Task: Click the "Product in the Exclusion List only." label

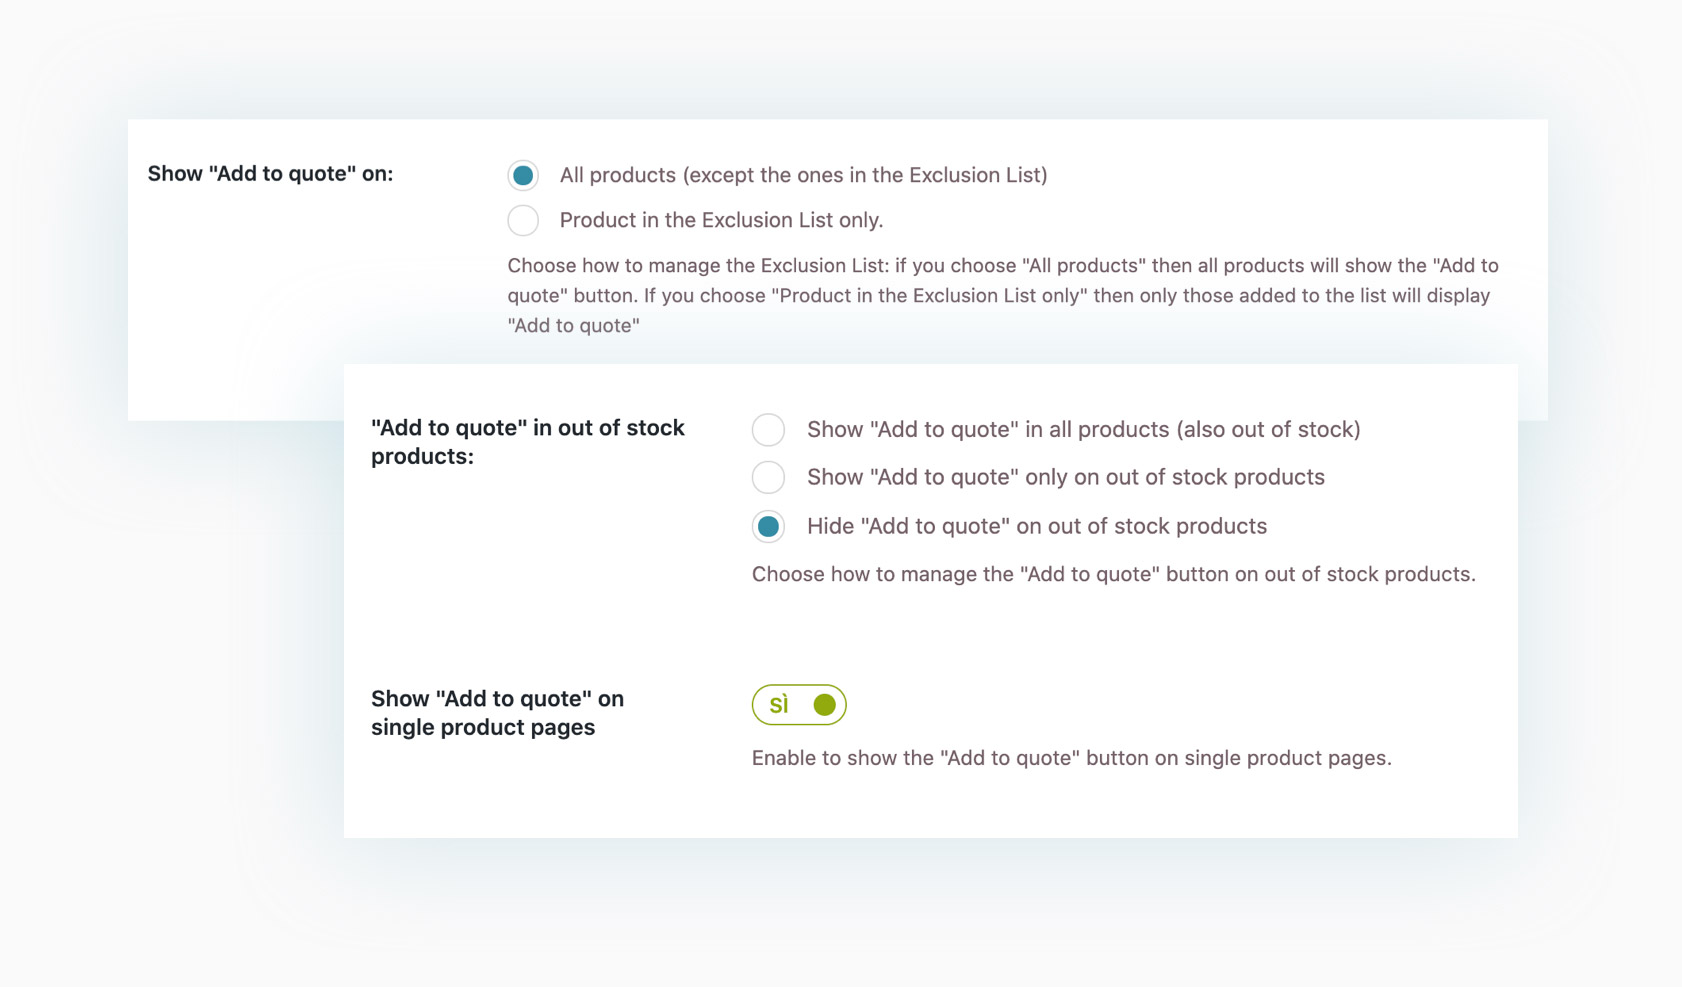Action: [x=721, y=220]
